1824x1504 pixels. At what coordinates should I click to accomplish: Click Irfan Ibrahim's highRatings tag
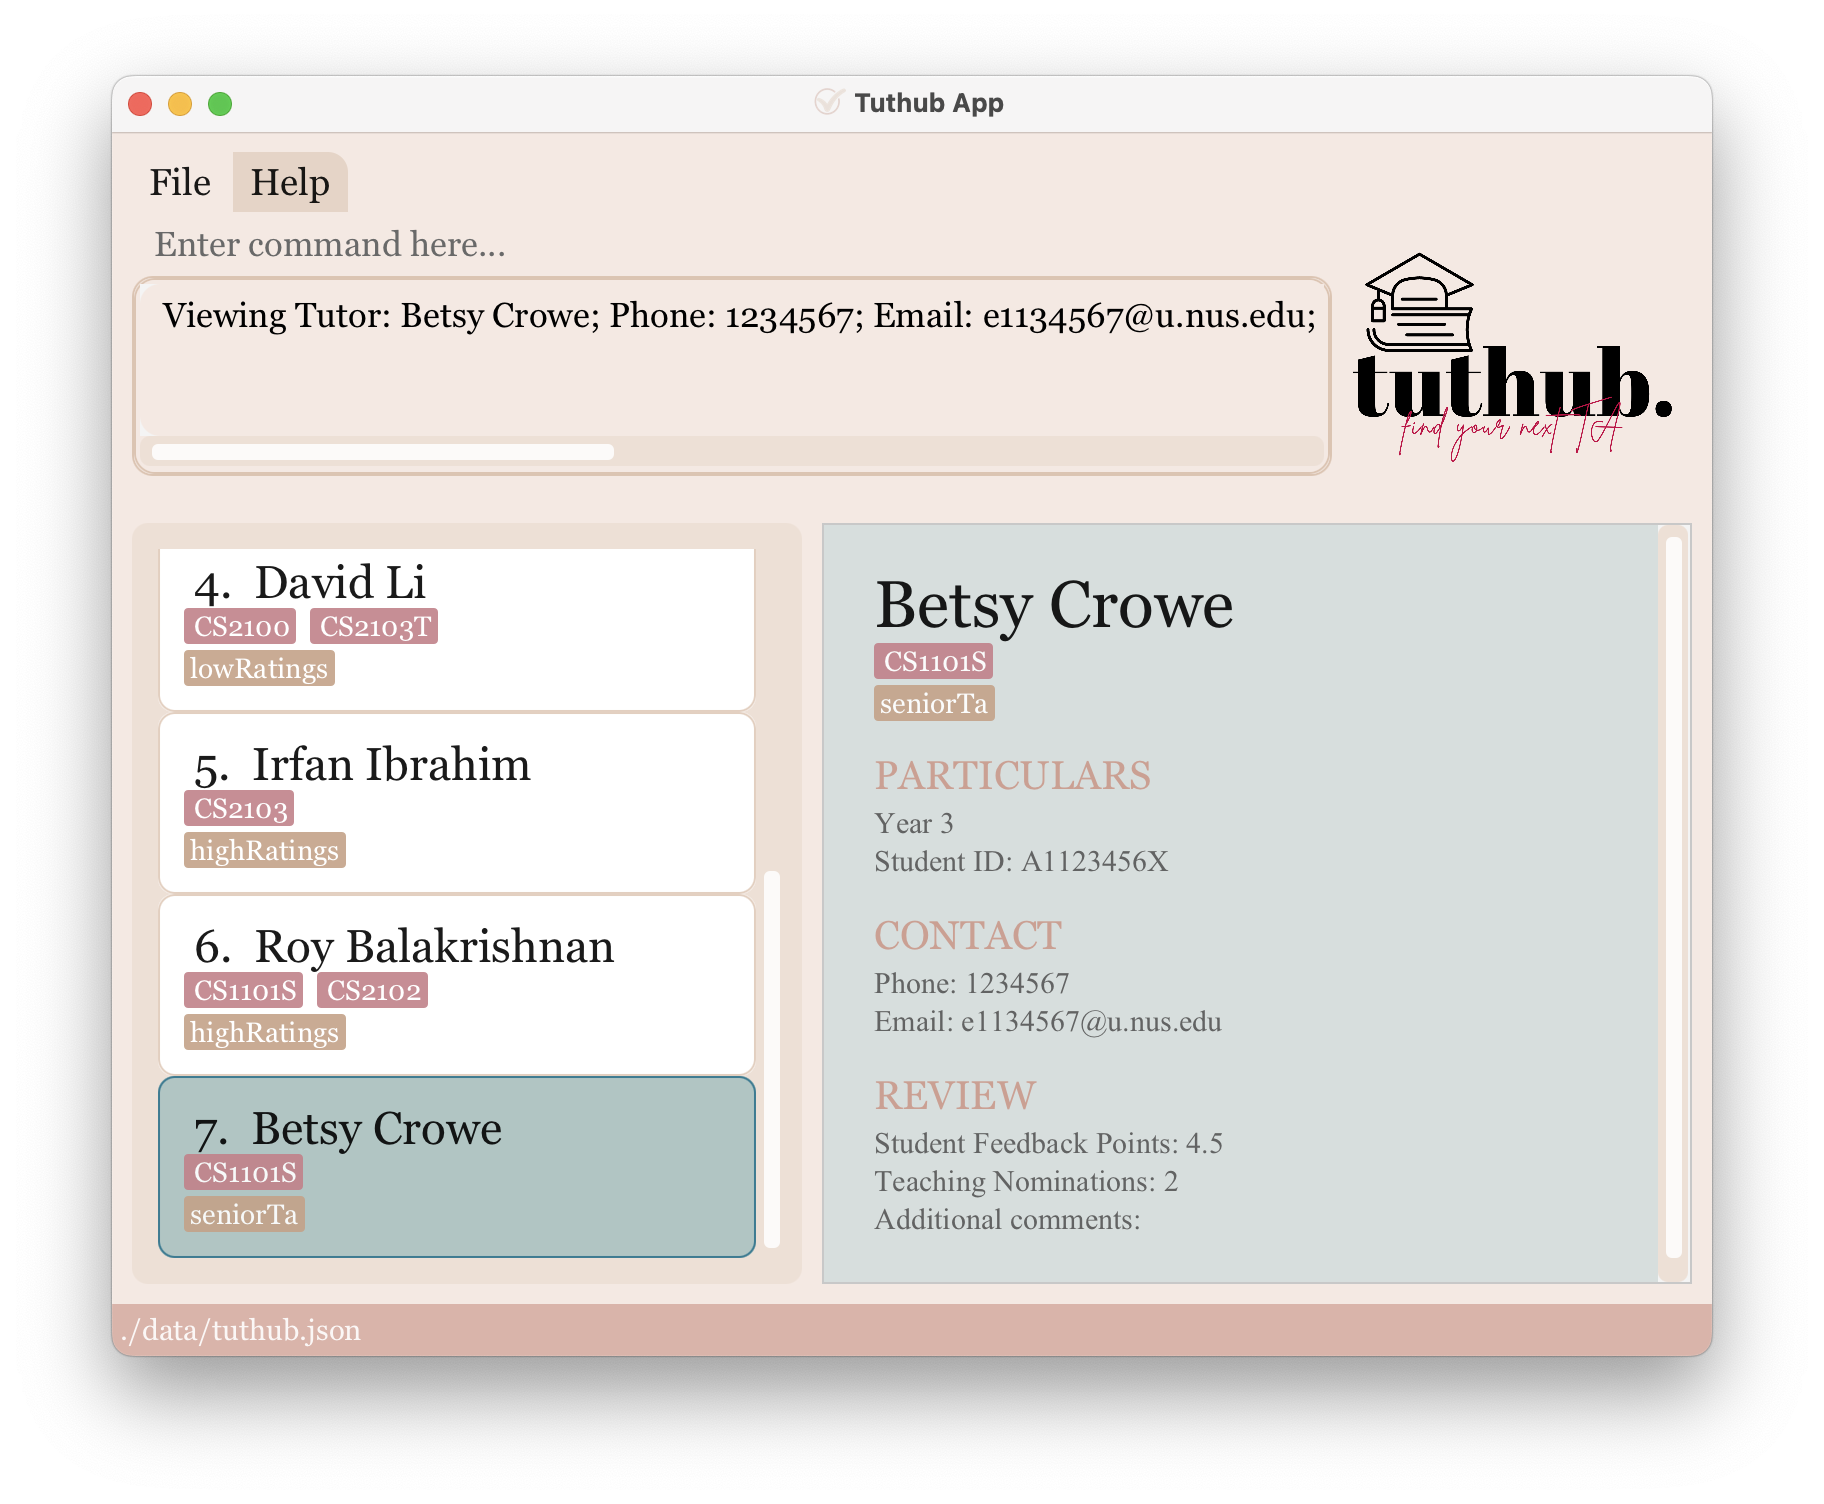pos(265,850)
